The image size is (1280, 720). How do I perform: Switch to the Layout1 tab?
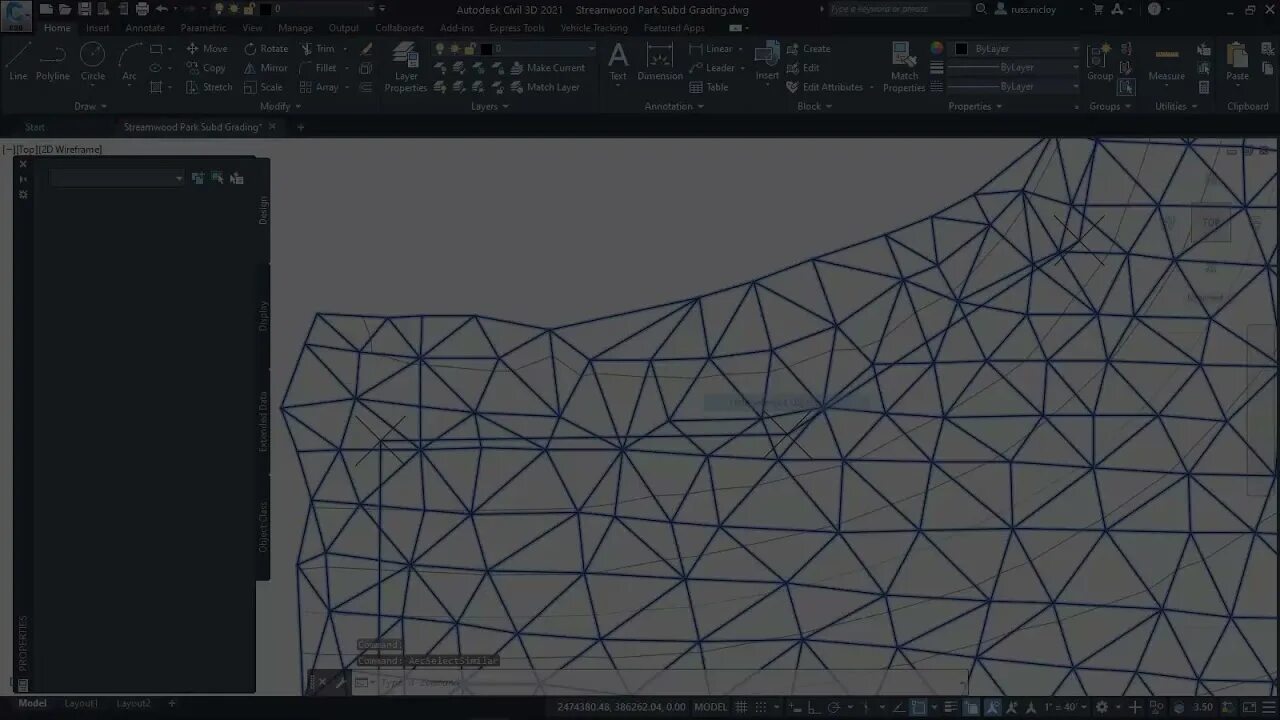81,703
